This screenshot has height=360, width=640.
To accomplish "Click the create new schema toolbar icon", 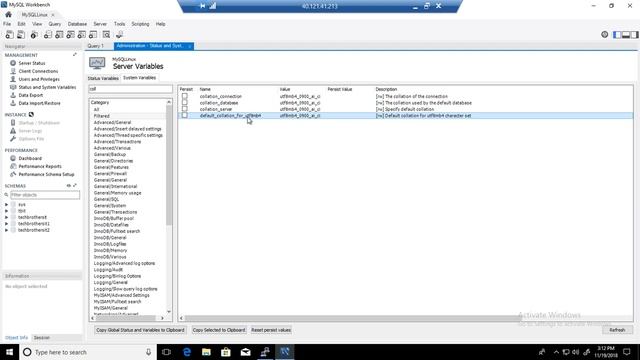I will pyautogui.click(x=48, y=35).
